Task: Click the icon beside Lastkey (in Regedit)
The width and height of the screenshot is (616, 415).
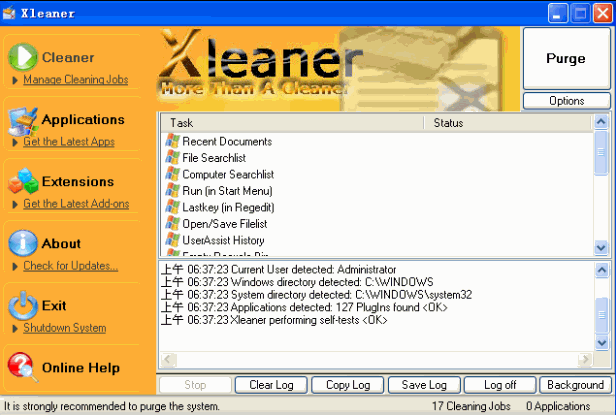Action: point(172,207)
